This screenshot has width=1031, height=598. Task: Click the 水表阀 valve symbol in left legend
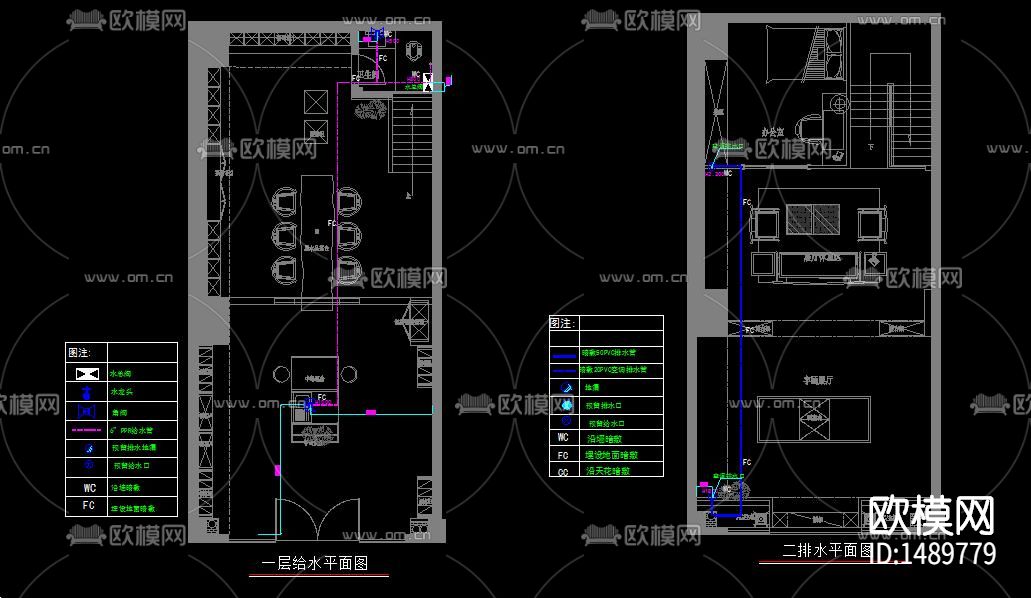(x=86, y=373)
